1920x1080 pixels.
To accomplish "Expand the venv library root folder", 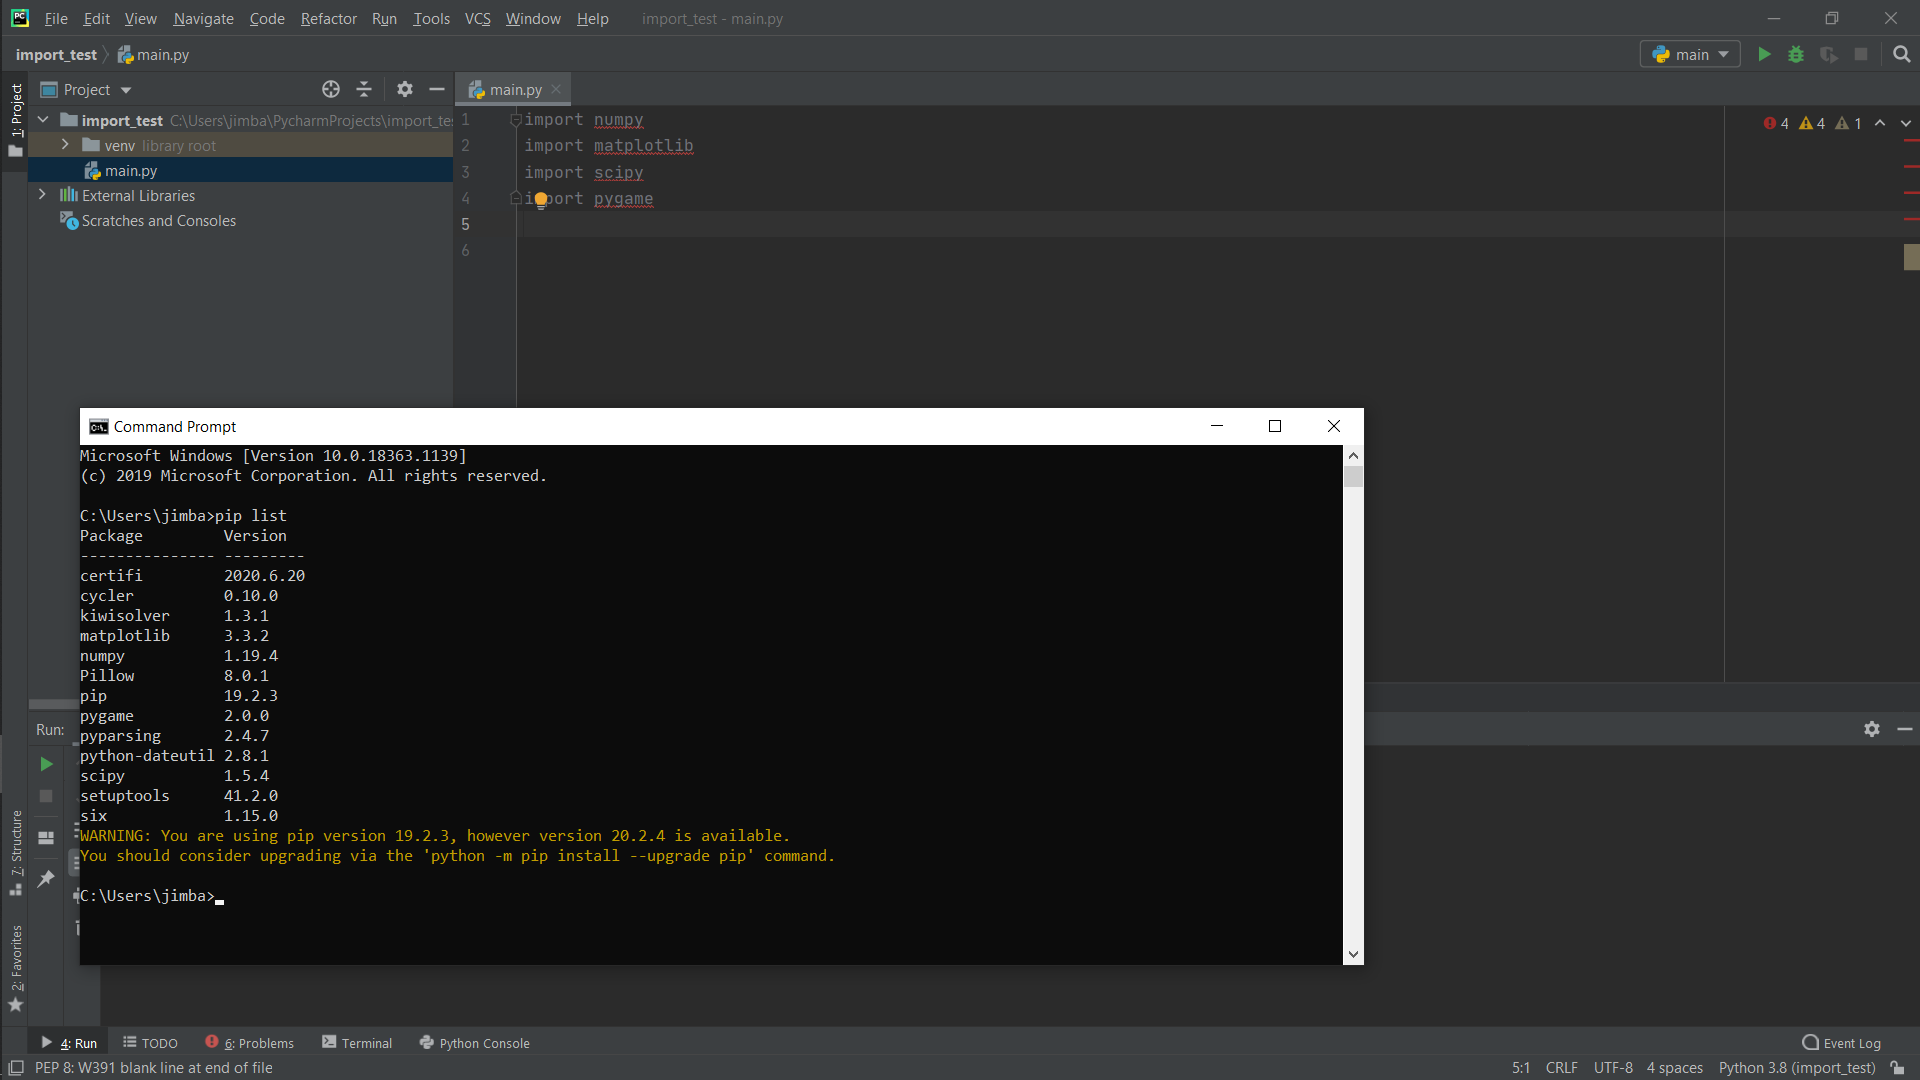I will tap(65, 145).
